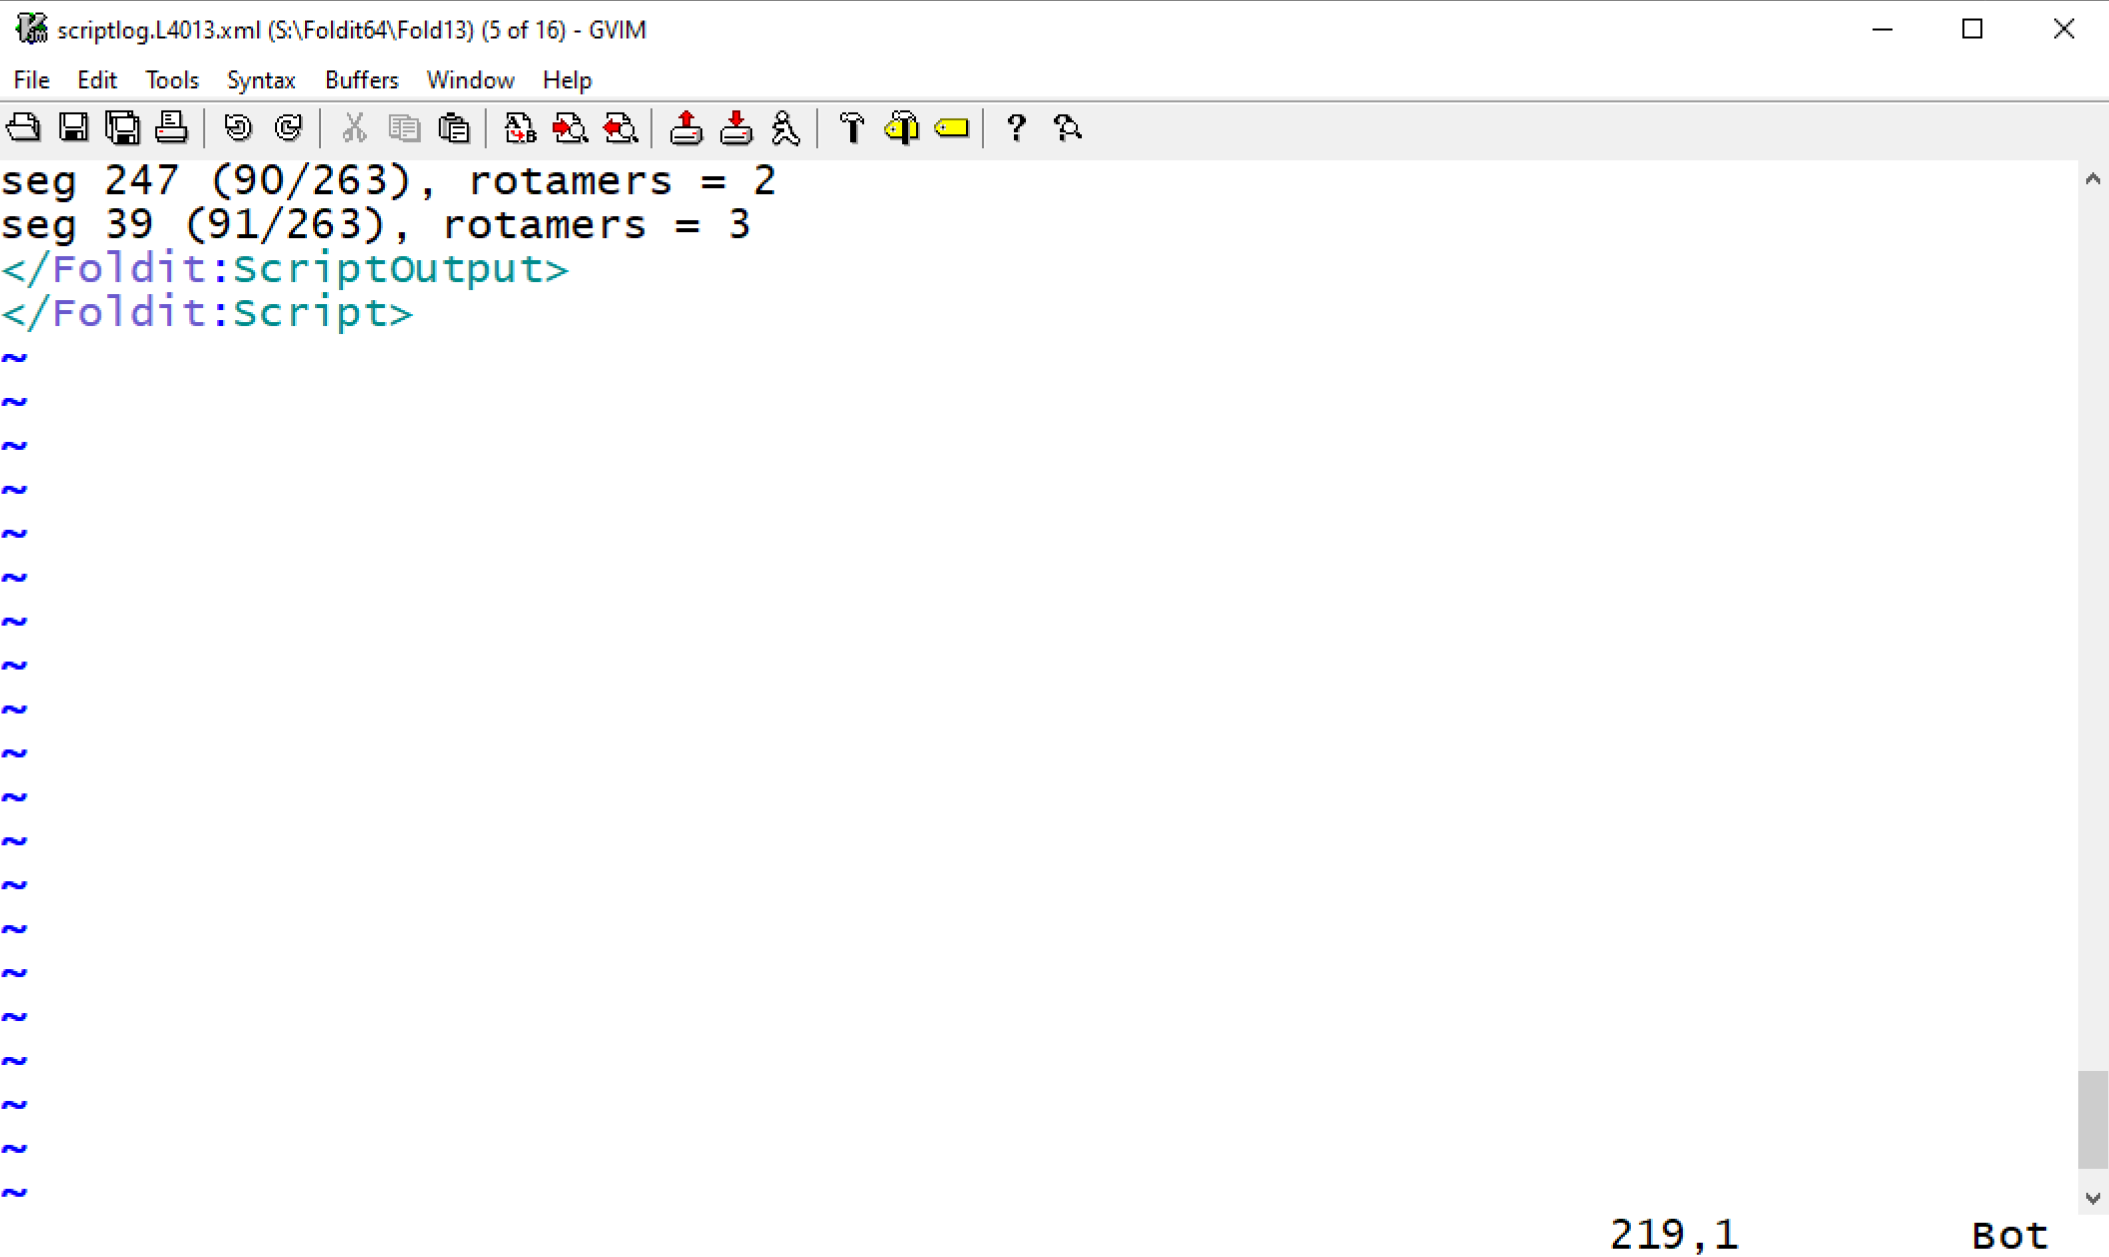This screenshot has width=2109, height=1257.
Task: Click the Find Next icon
Action: pos(570,128)
